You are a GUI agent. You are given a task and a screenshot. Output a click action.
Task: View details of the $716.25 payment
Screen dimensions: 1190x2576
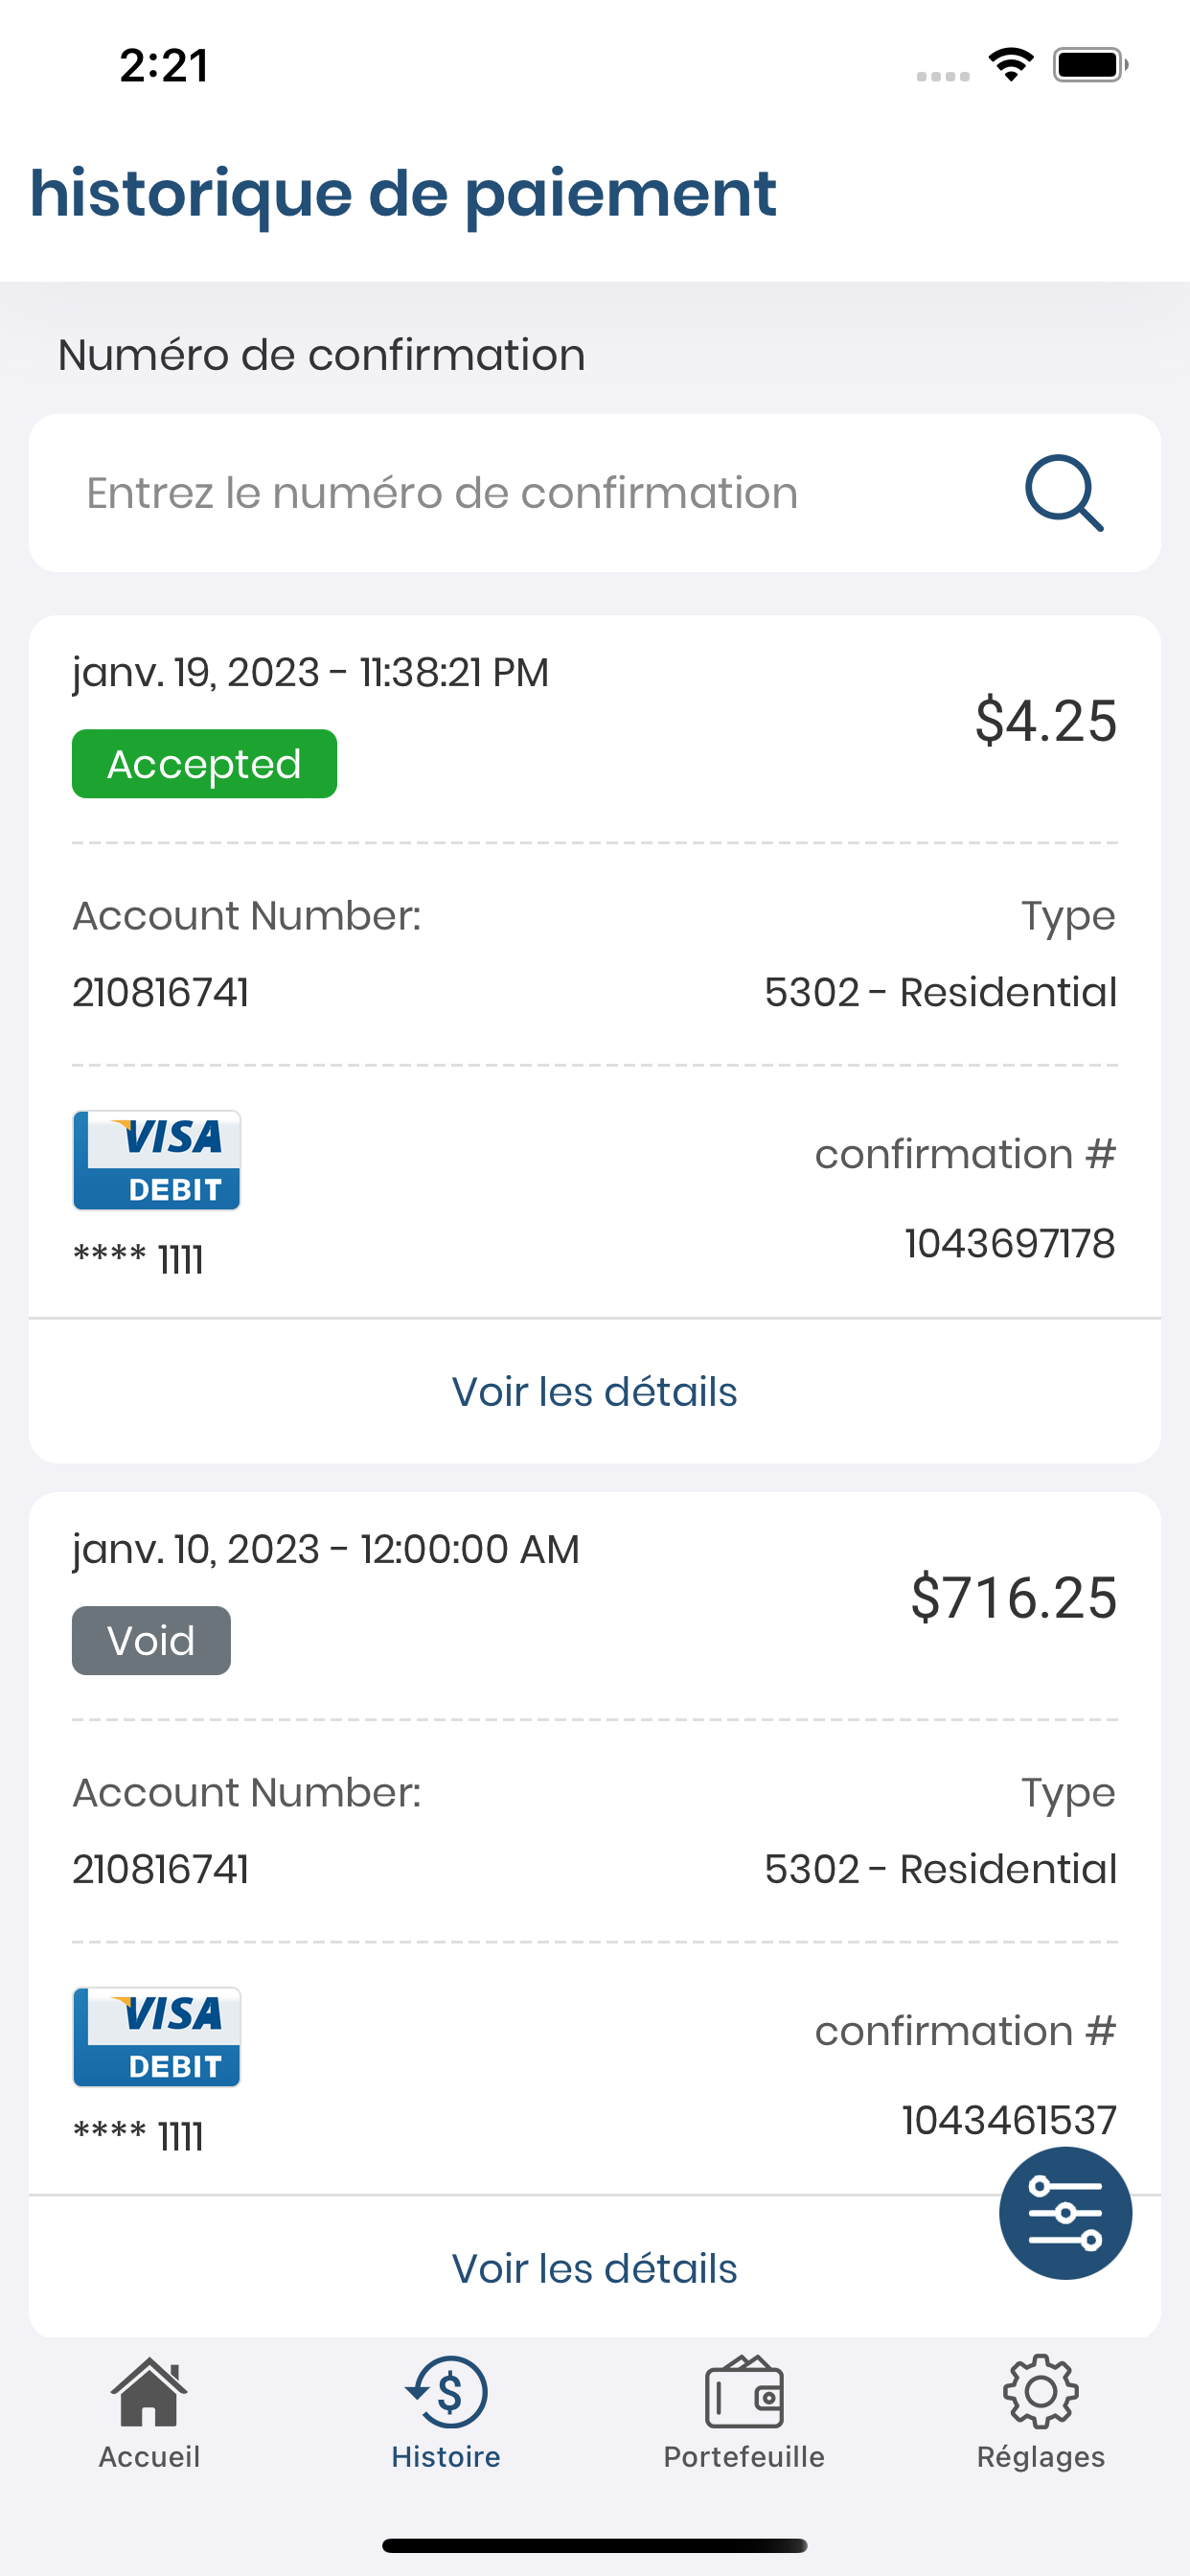click(594, 2268)
